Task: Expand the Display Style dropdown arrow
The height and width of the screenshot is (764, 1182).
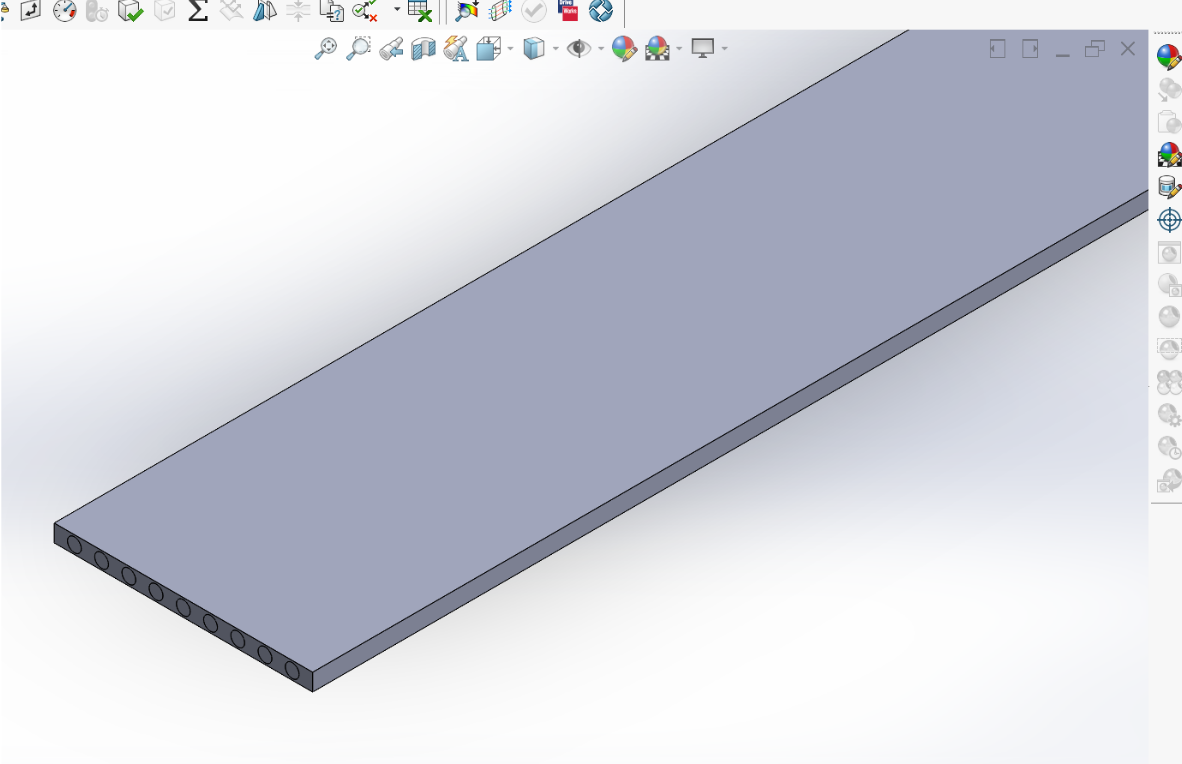Action: pyautogui.click(x=556, y=49)
